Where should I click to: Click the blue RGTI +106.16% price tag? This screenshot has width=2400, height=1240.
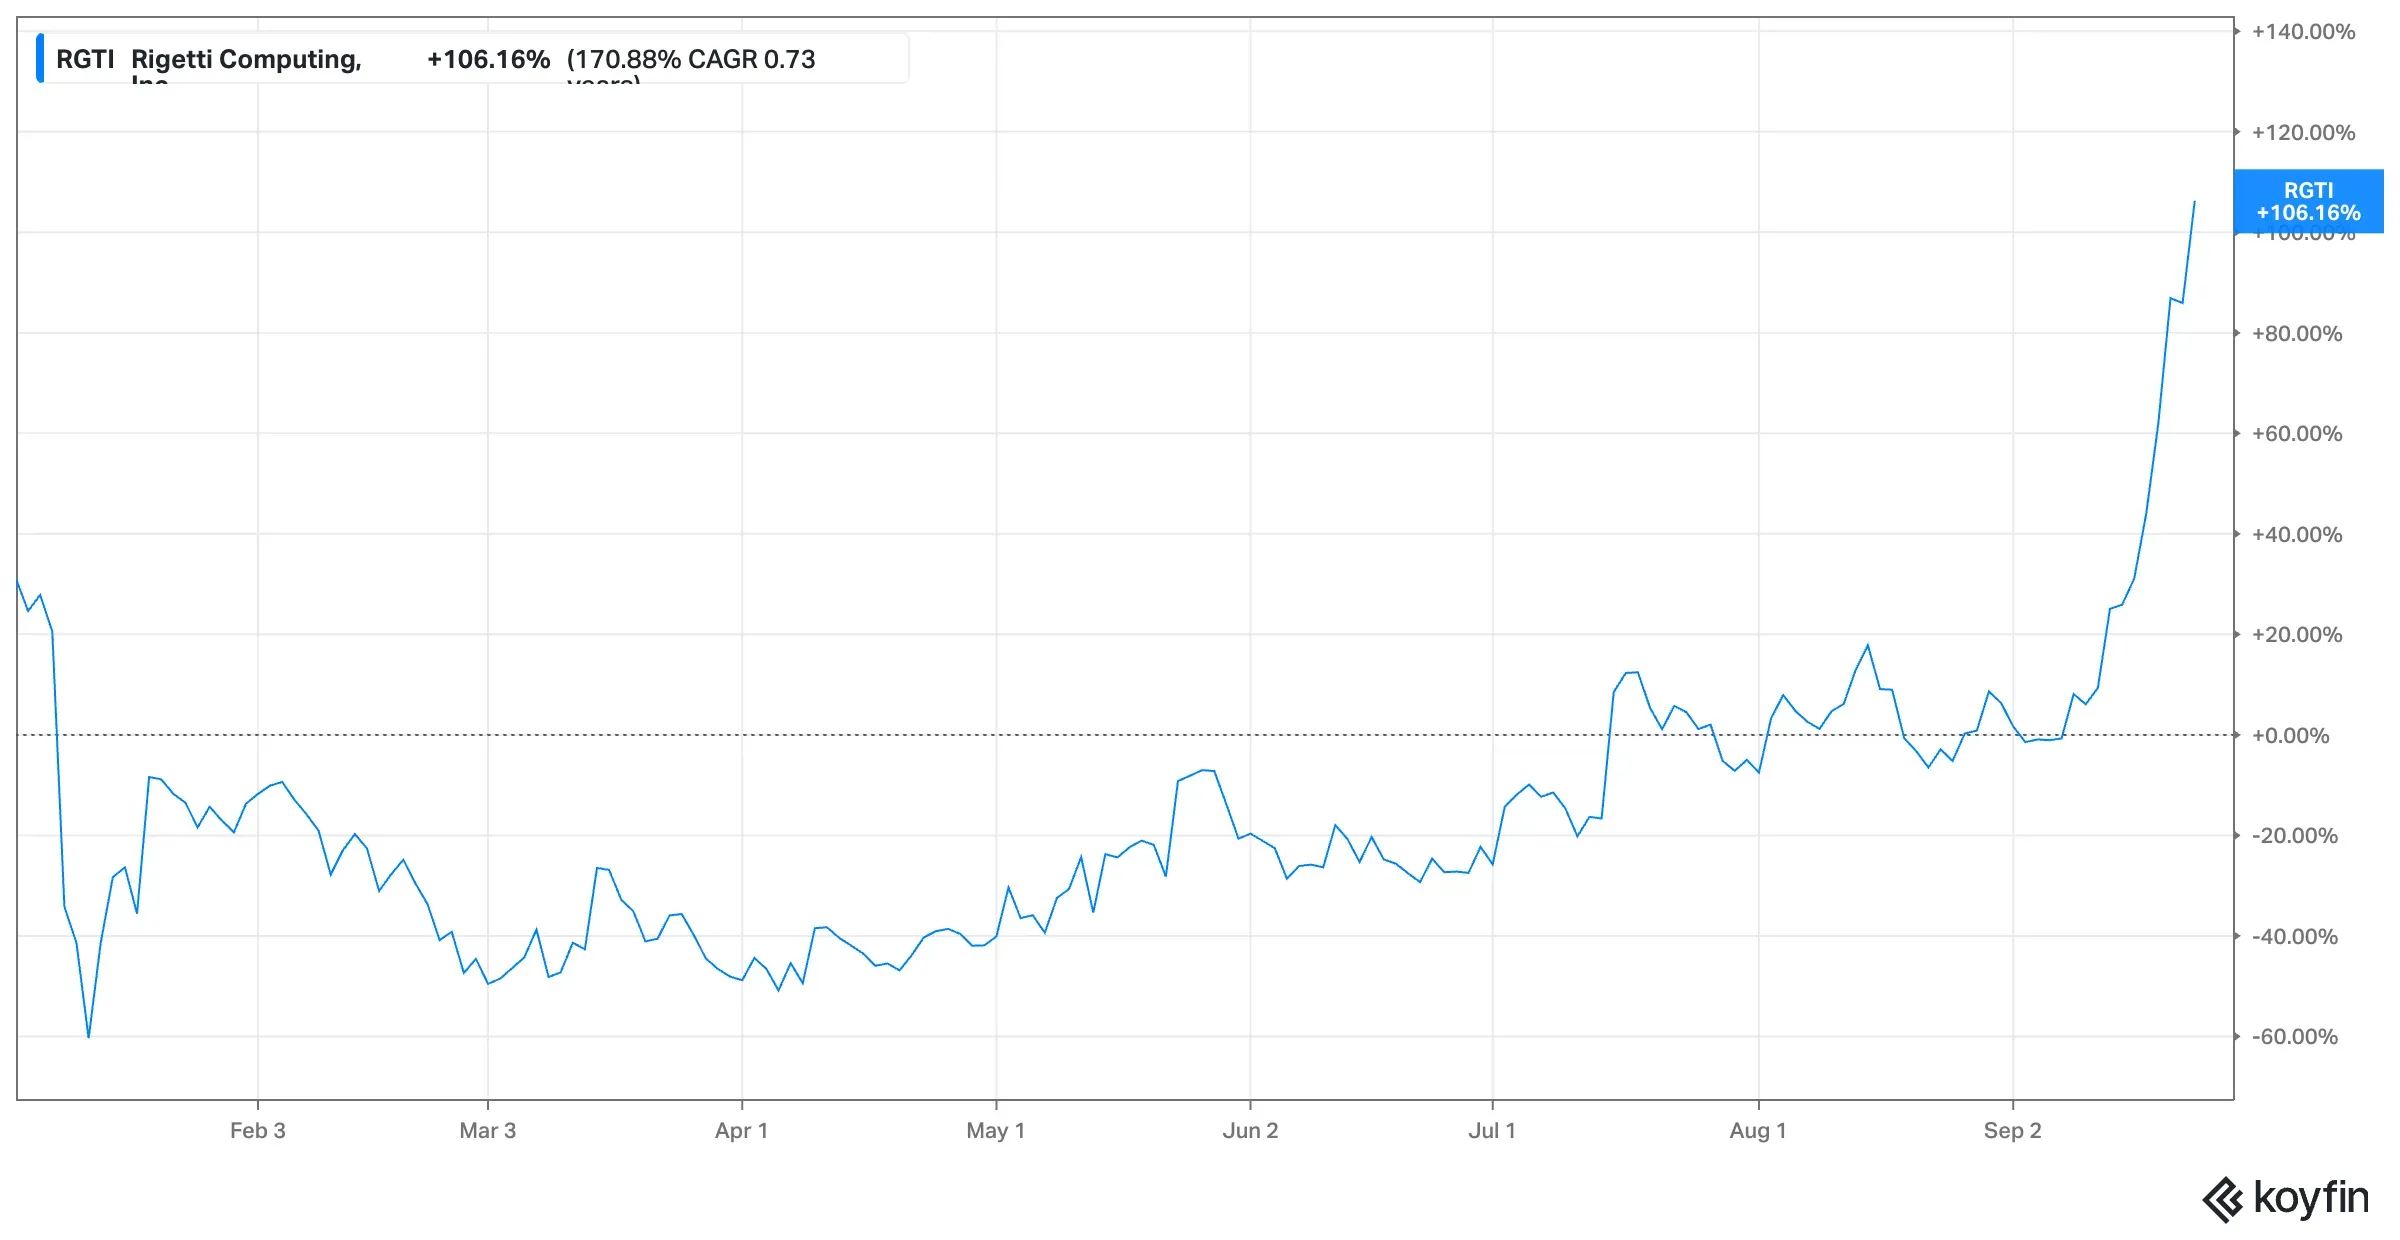(x=2308, y=201)
